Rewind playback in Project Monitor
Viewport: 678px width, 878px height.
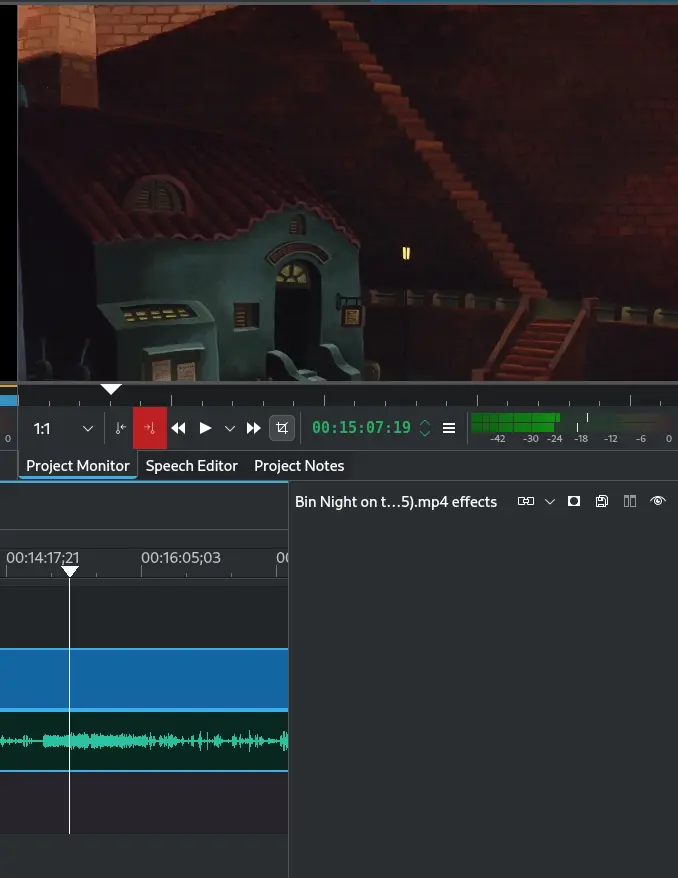(179, 428)
